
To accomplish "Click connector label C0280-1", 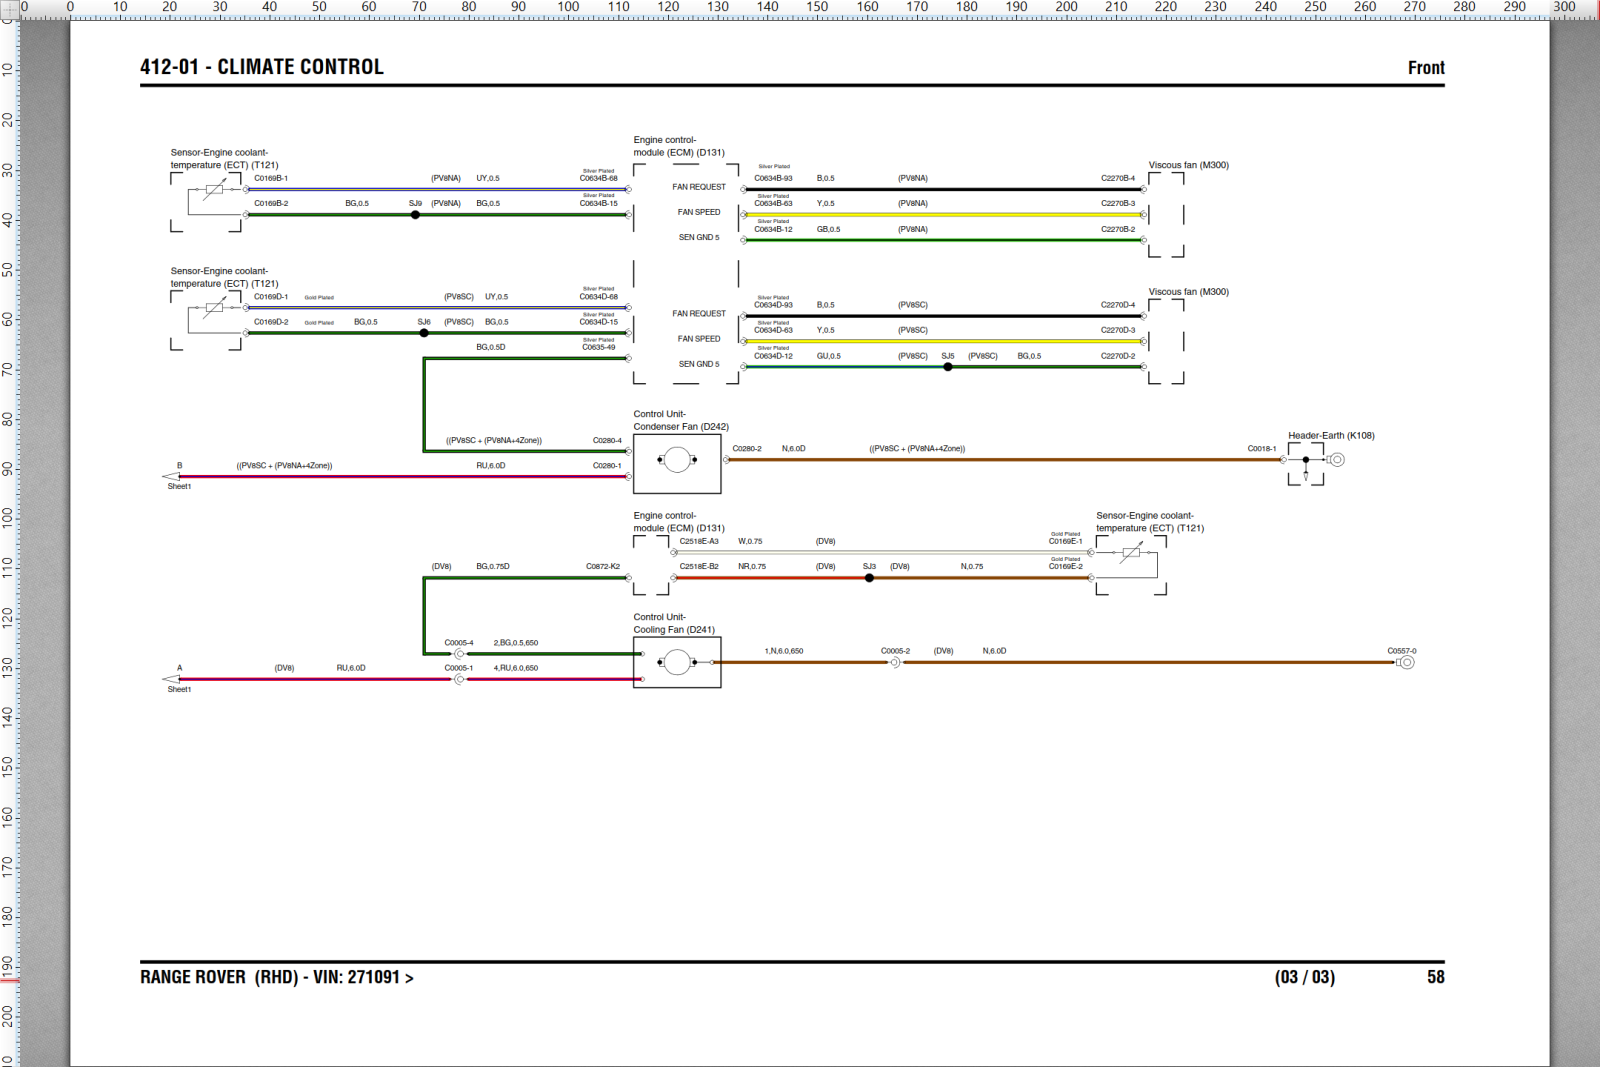I will coord(607,465).
